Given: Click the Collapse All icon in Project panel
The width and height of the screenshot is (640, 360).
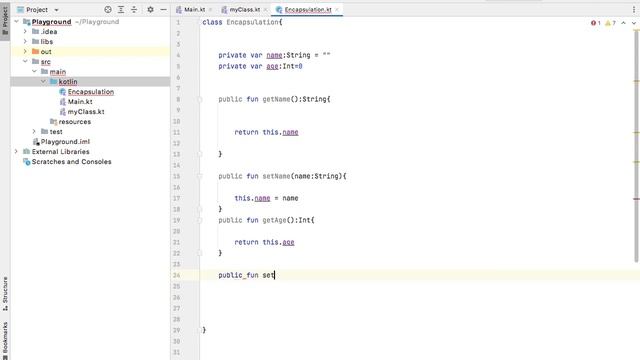Looking at the screenshot, I should click(134, 9).
